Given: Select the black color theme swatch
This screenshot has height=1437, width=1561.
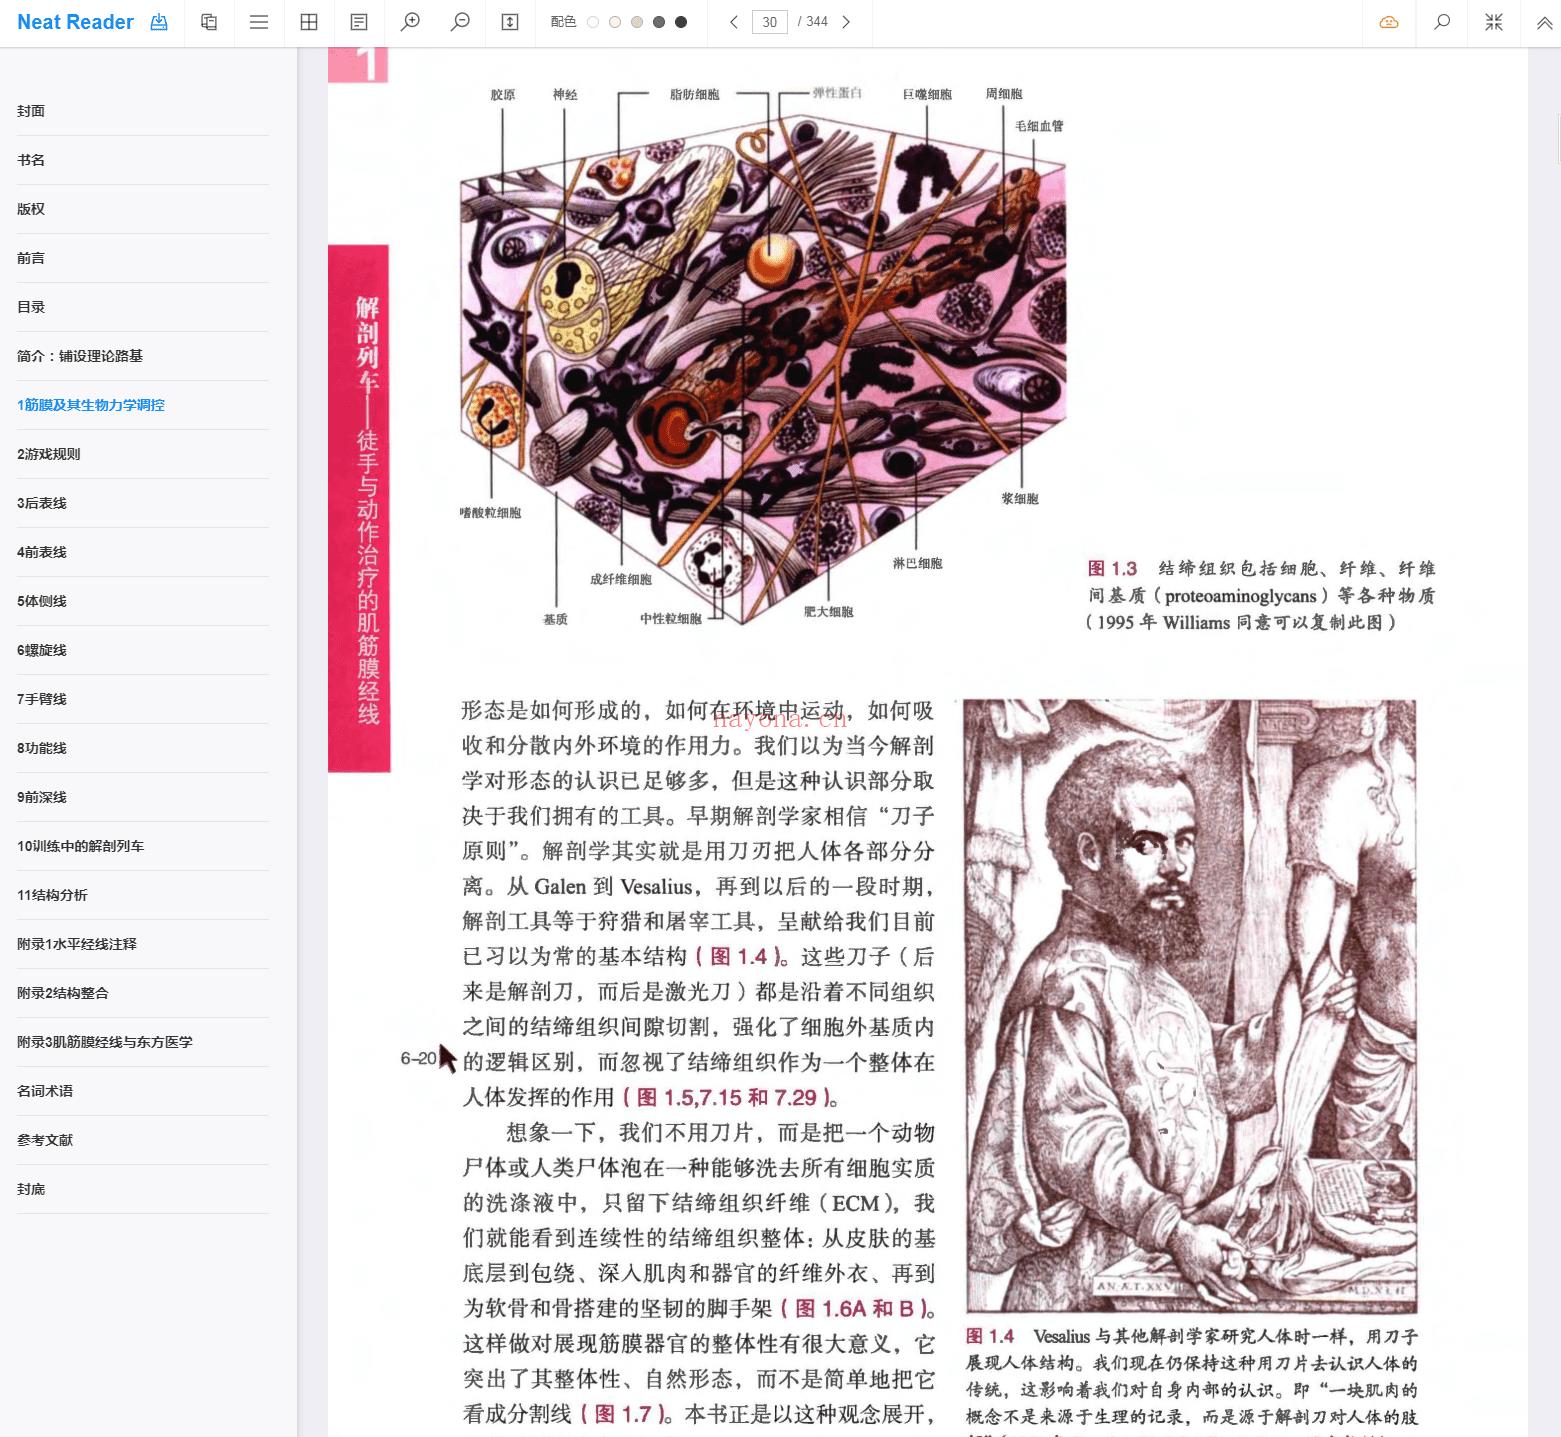Looking at the screenshot, I should coord(681,22).
